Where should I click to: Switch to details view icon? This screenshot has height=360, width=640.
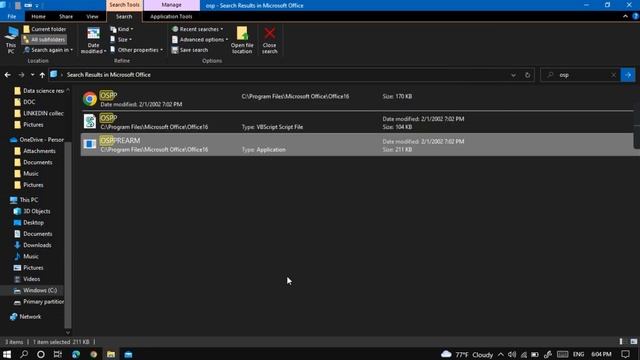(622, 342)
